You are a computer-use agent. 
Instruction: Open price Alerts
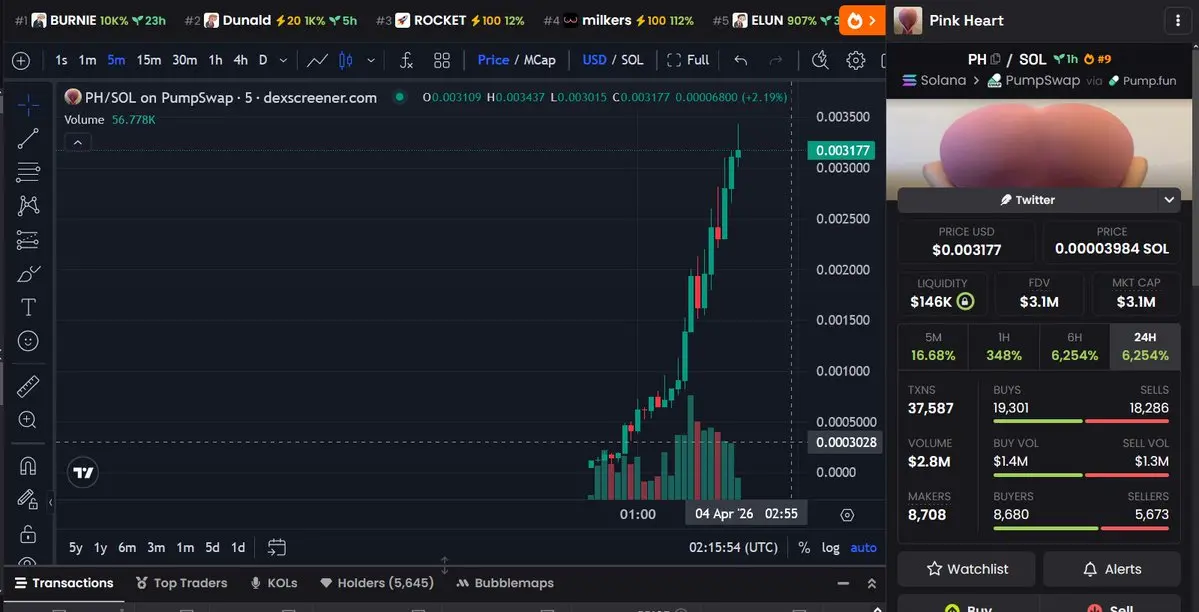pyautogui.click(x=1112, y=569)
